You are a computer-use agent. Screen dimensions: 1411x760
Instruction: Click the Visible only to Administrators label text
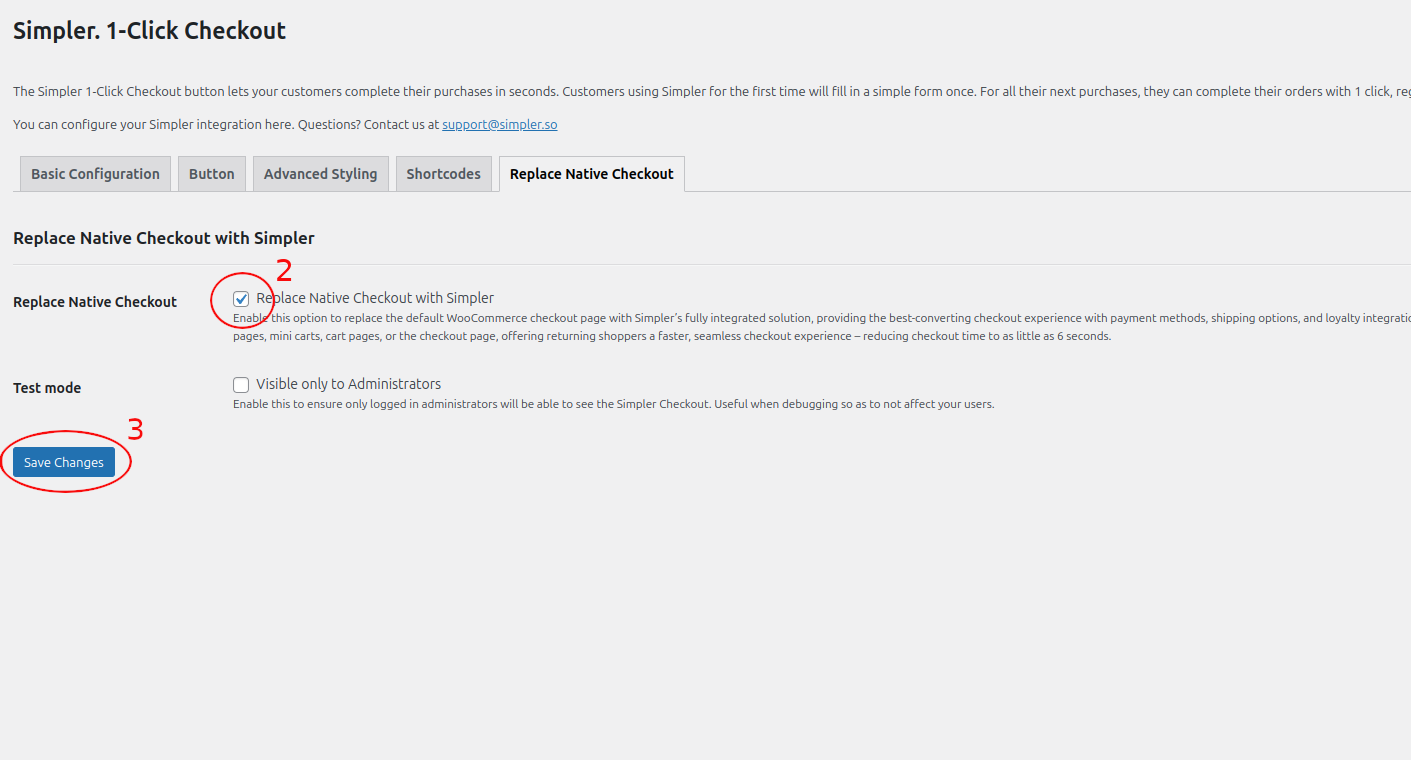pyautogui.click(x=348, y=384)
